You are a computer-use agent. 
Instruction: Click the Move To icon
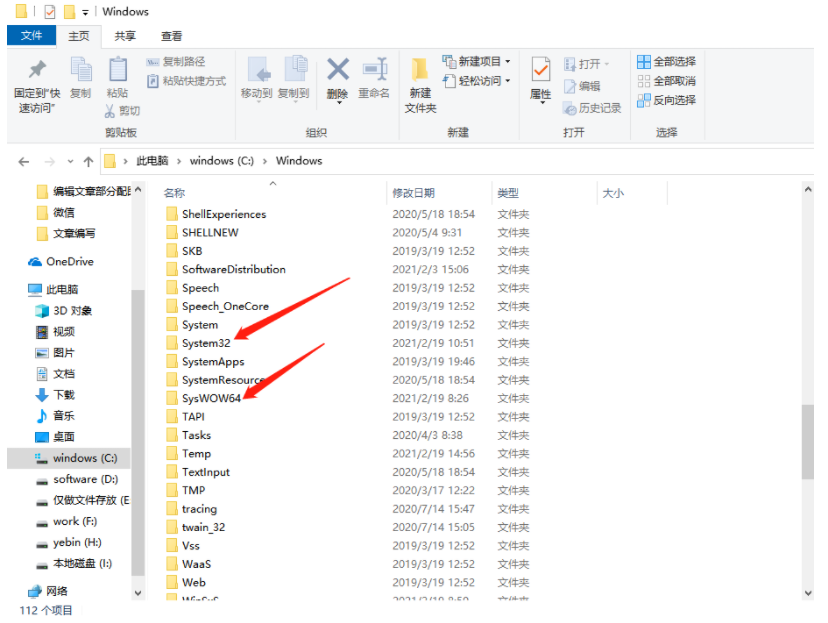point(257,70)
